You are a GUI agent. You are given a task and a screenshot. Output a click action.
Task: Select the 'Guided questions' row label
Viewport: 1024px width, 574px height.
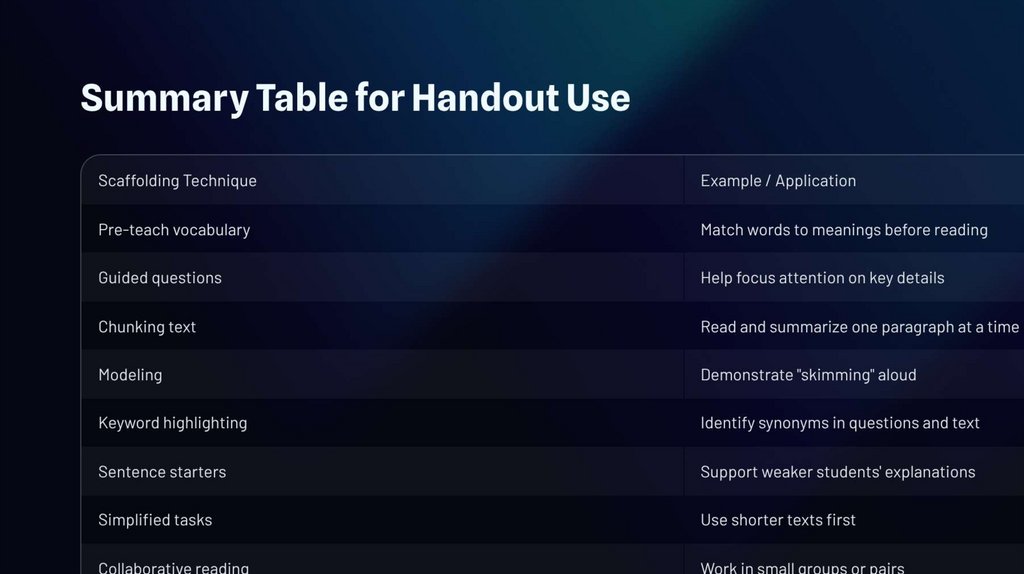click(x=160, y=278)
